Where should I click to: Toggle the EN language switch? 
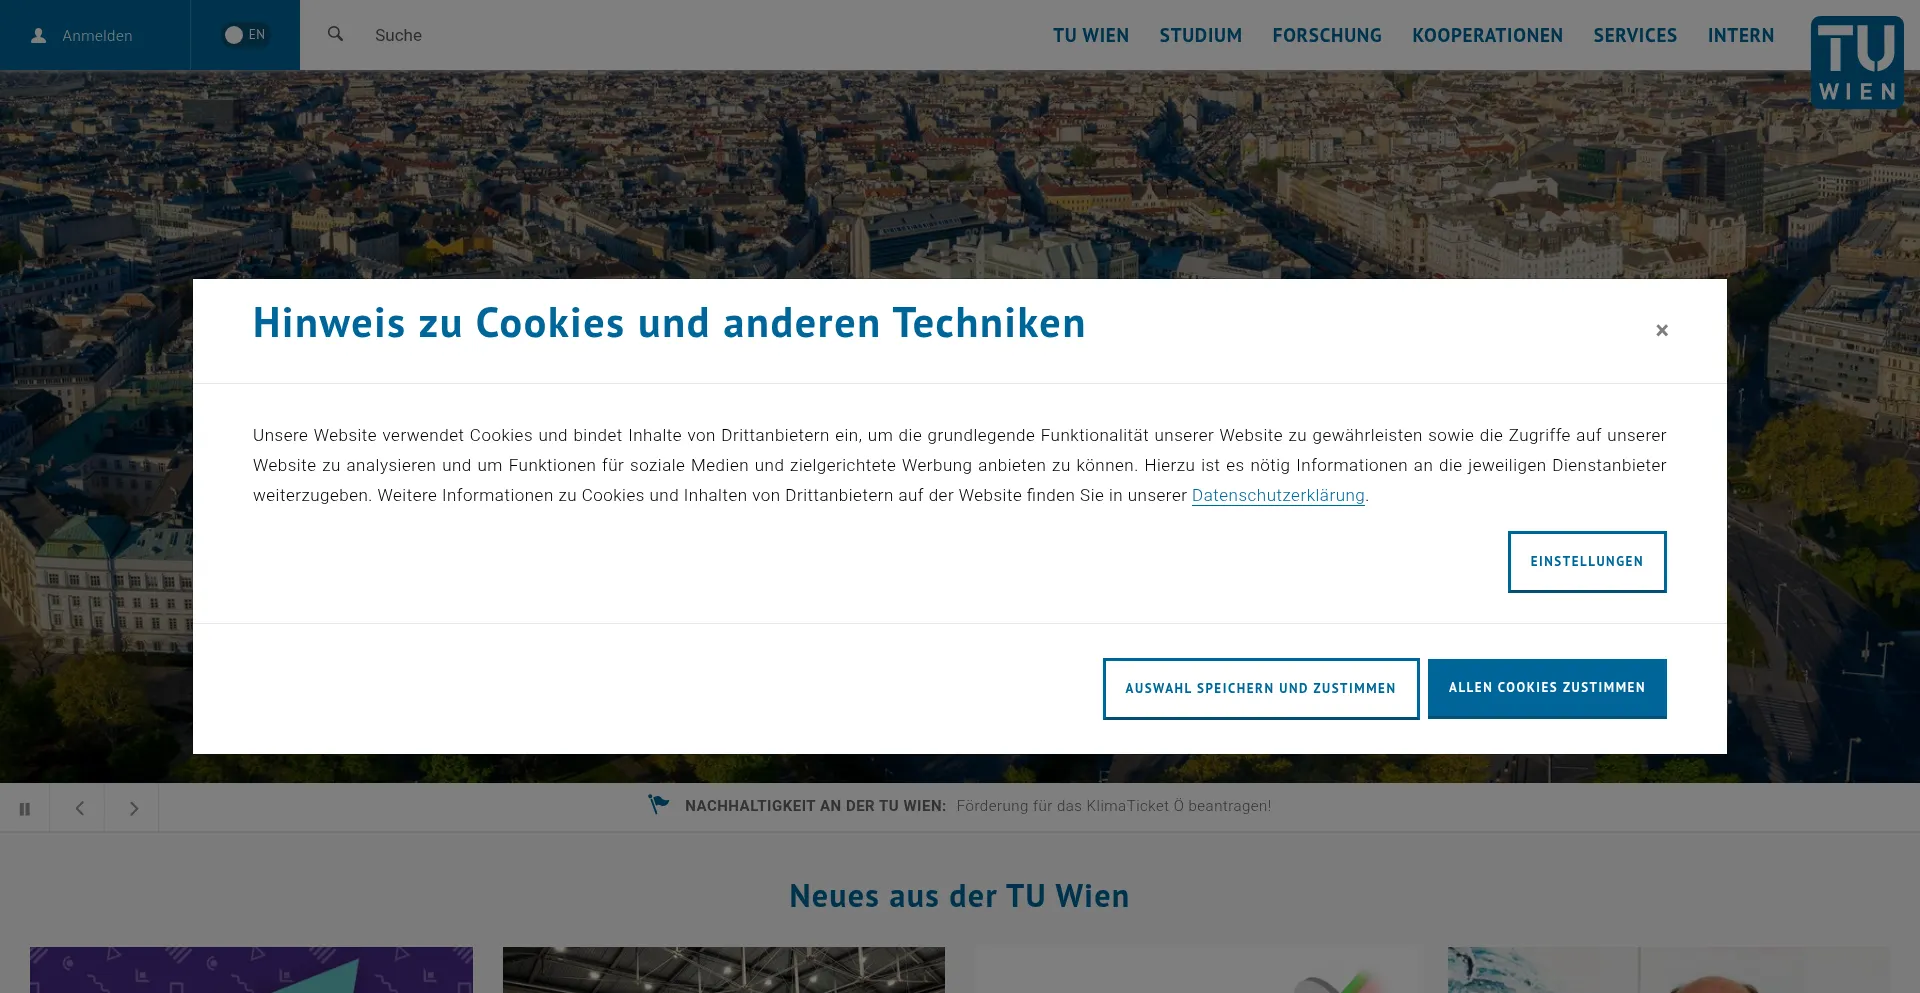coord(245,35)
